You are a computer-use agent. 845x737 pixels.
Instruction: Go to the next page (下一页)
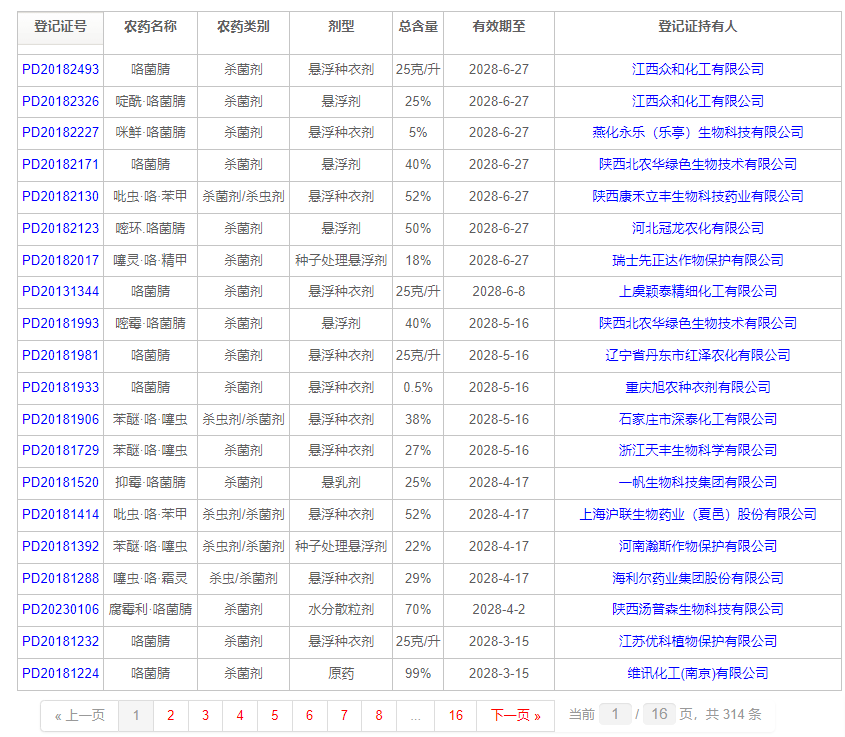click(516, 716)
